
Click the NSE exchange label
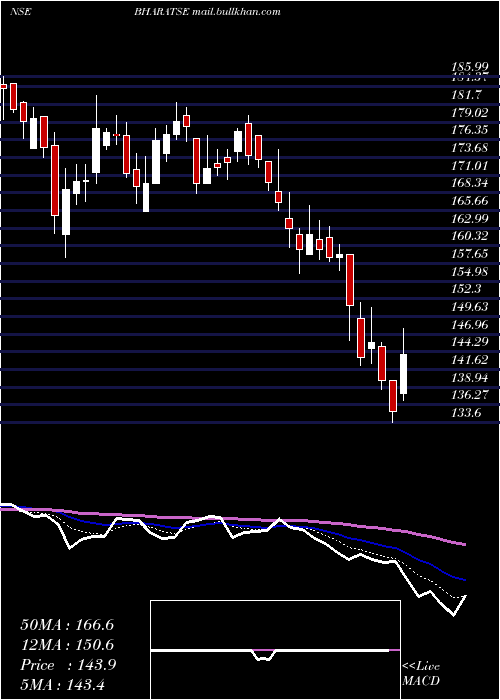20,12
